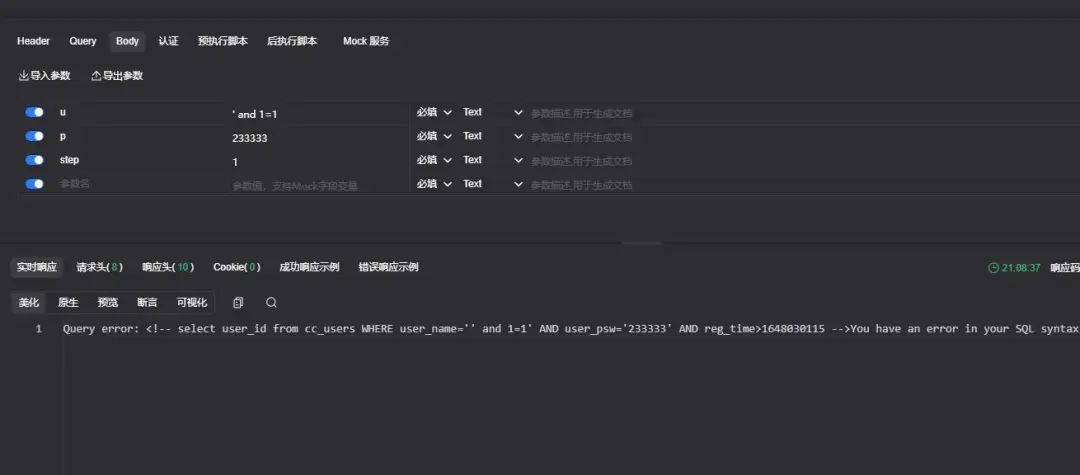Open the 请求头(8) tab
The image size is (1080, 475).
click(x=100, y=267)
